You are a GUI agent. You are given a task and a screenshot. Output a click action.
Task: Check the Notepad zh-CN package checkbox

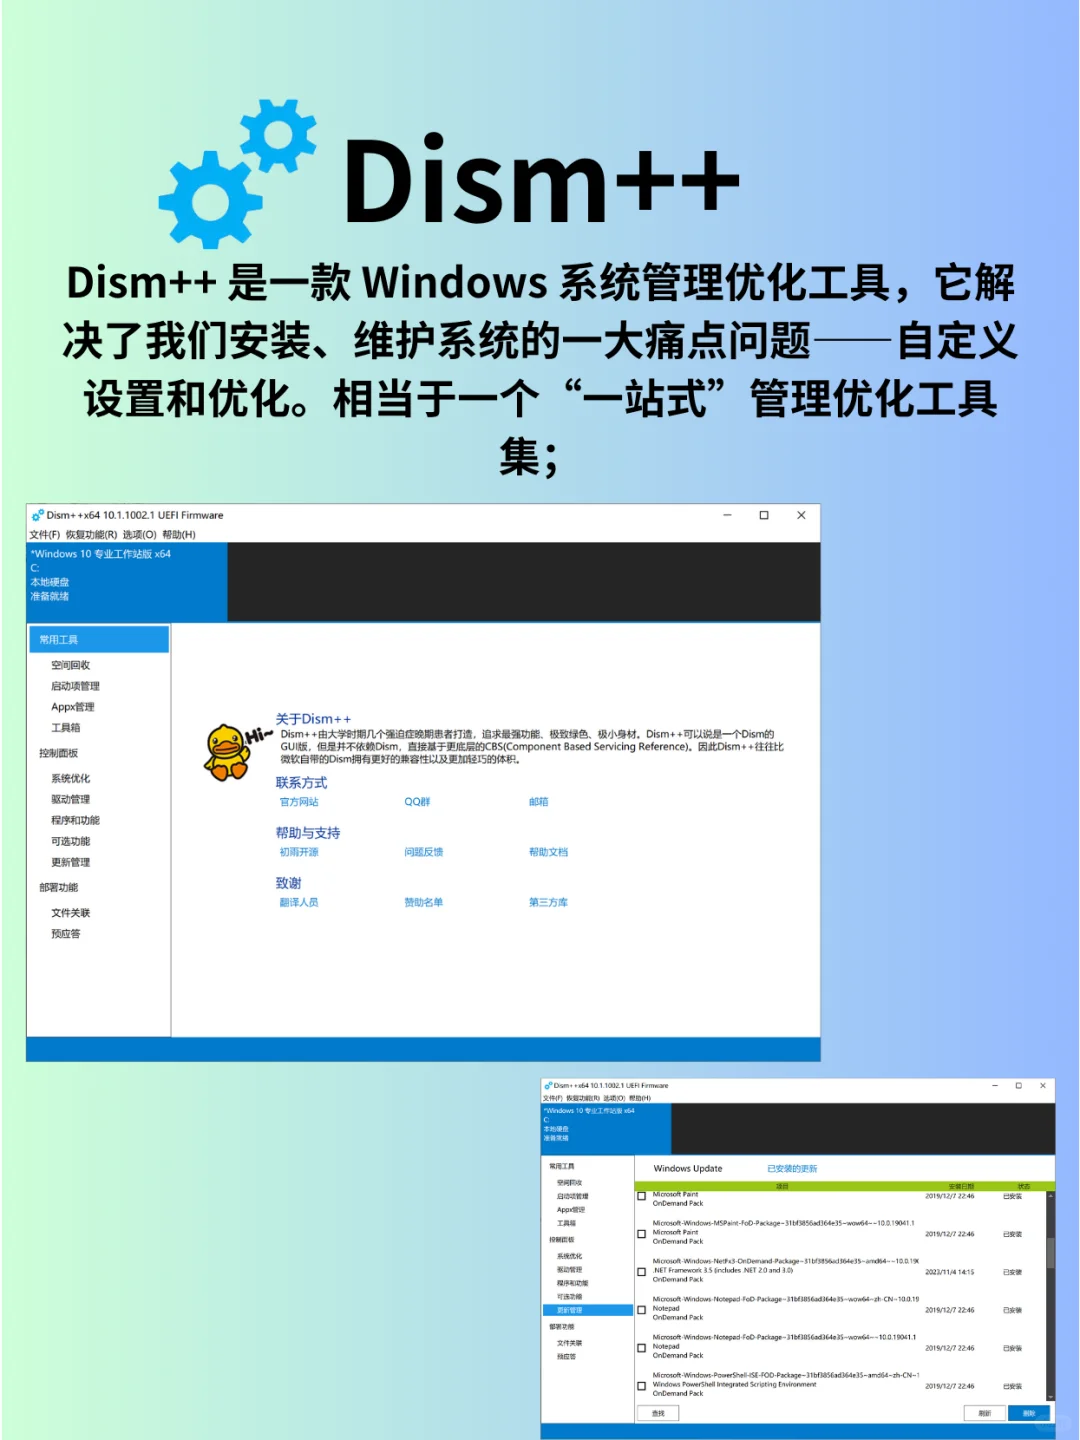[x=641, y=1310]
